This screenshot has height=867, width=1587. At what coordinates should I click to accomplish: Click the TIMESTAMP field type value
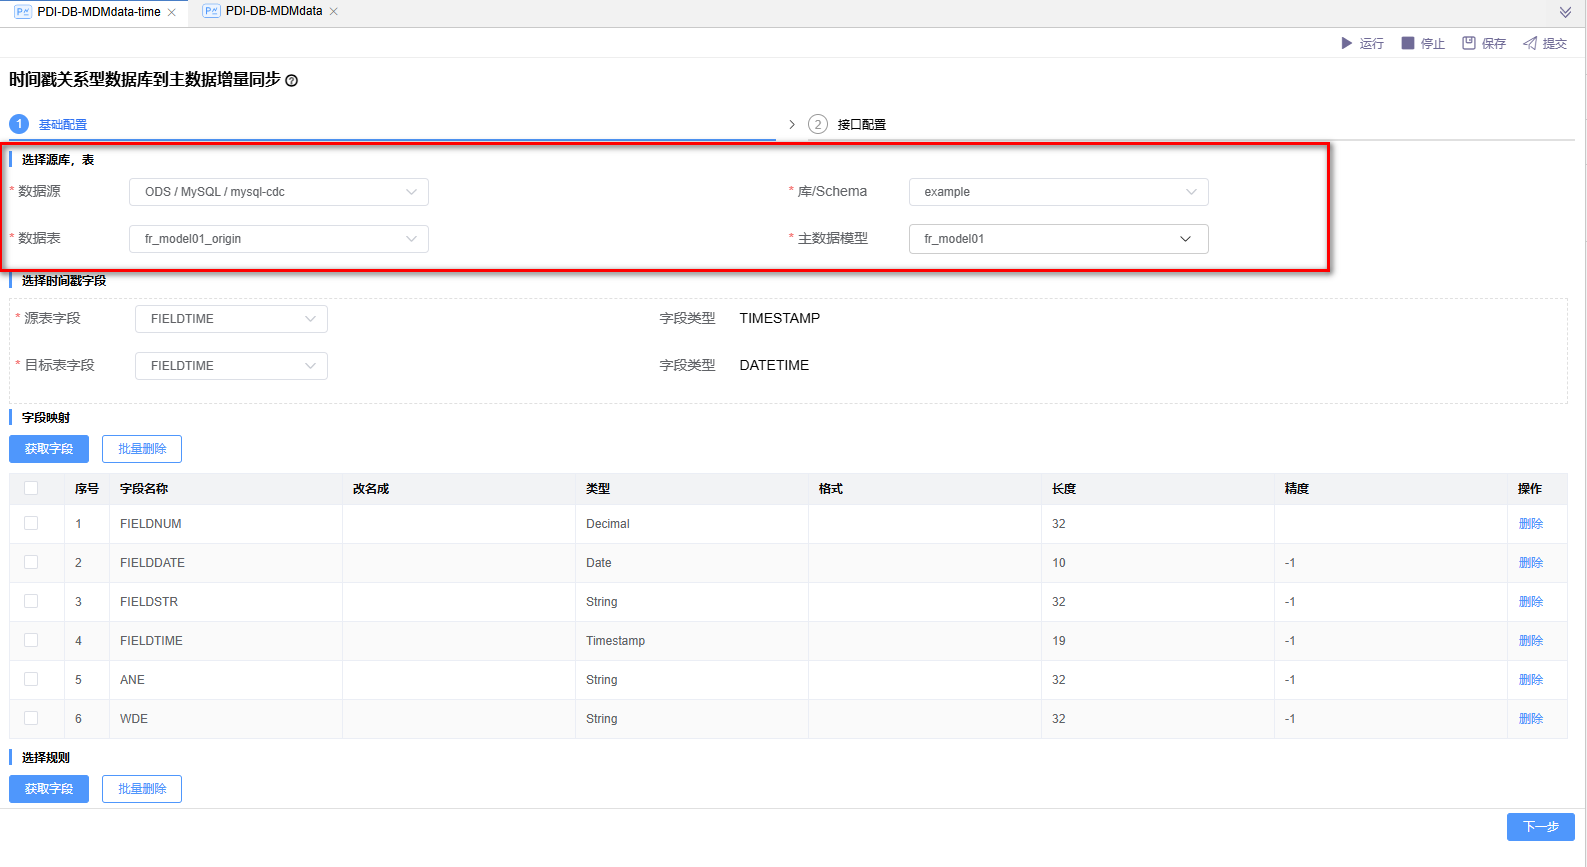(780, 318)
